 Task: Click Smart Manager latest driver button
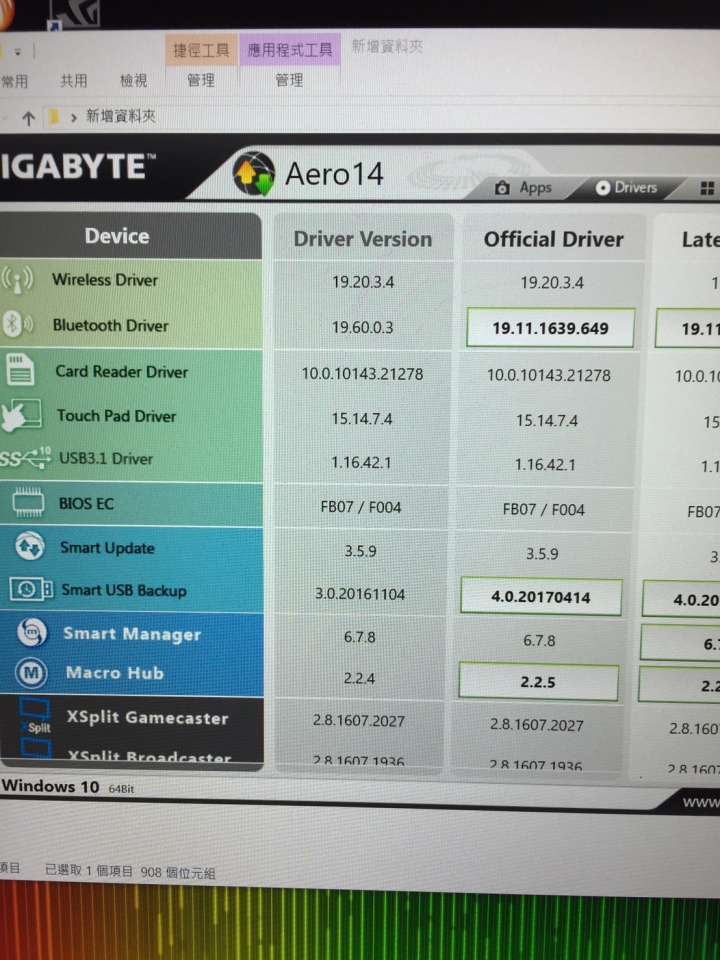click(x=680, y=643)
